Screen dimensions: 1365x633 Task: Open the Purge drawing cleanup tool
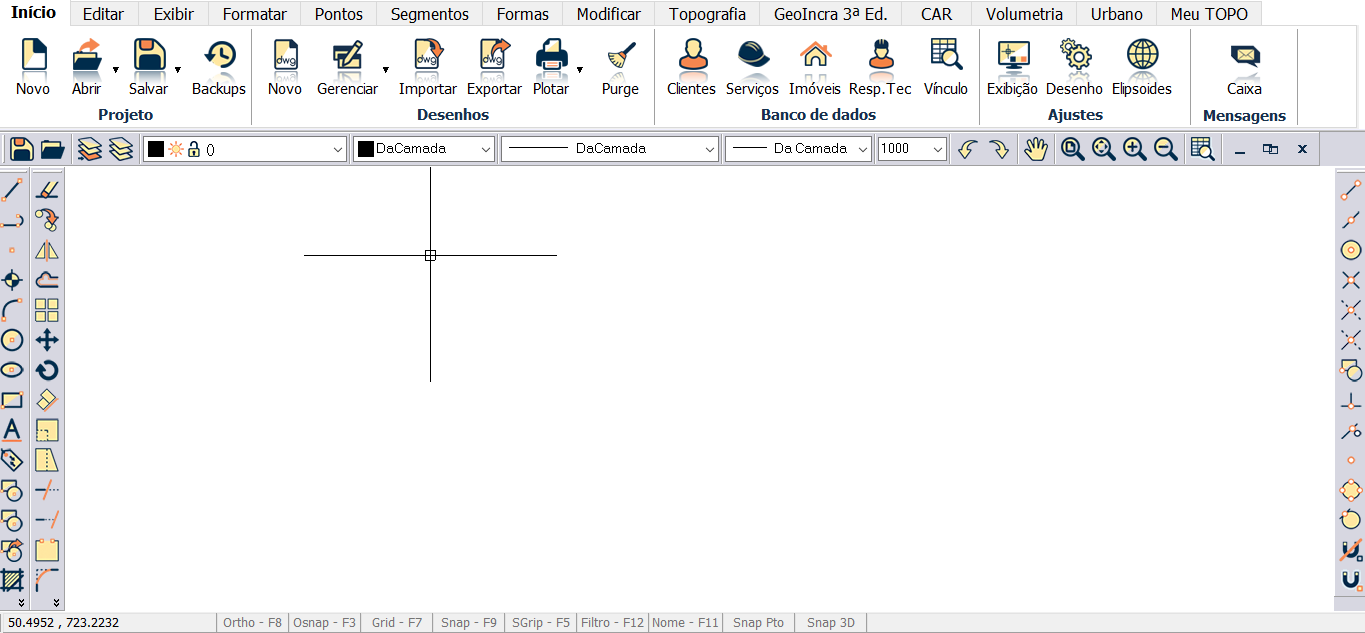(x=620, y=66)
